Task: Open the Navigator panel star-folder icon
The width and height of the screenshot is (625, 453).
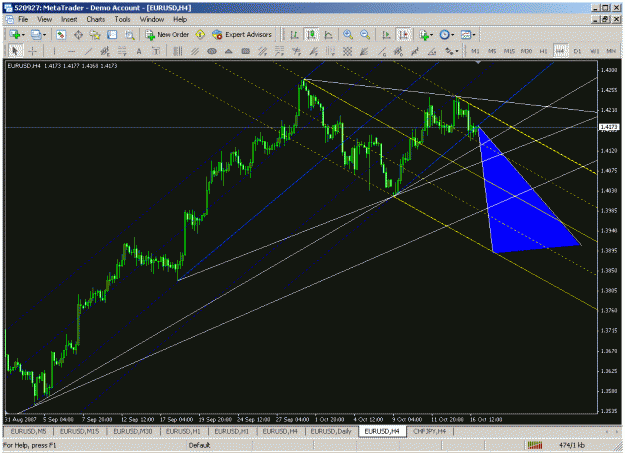Action: tap(95, 35)
